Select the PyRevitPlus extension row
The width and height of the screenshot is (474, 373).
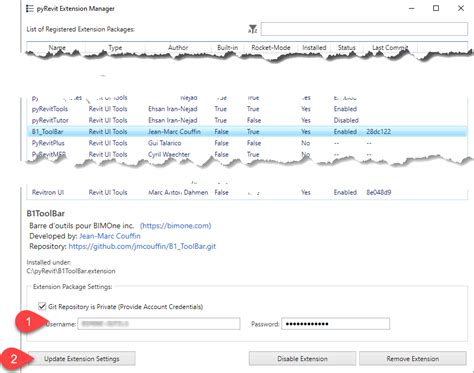(247, 143)
